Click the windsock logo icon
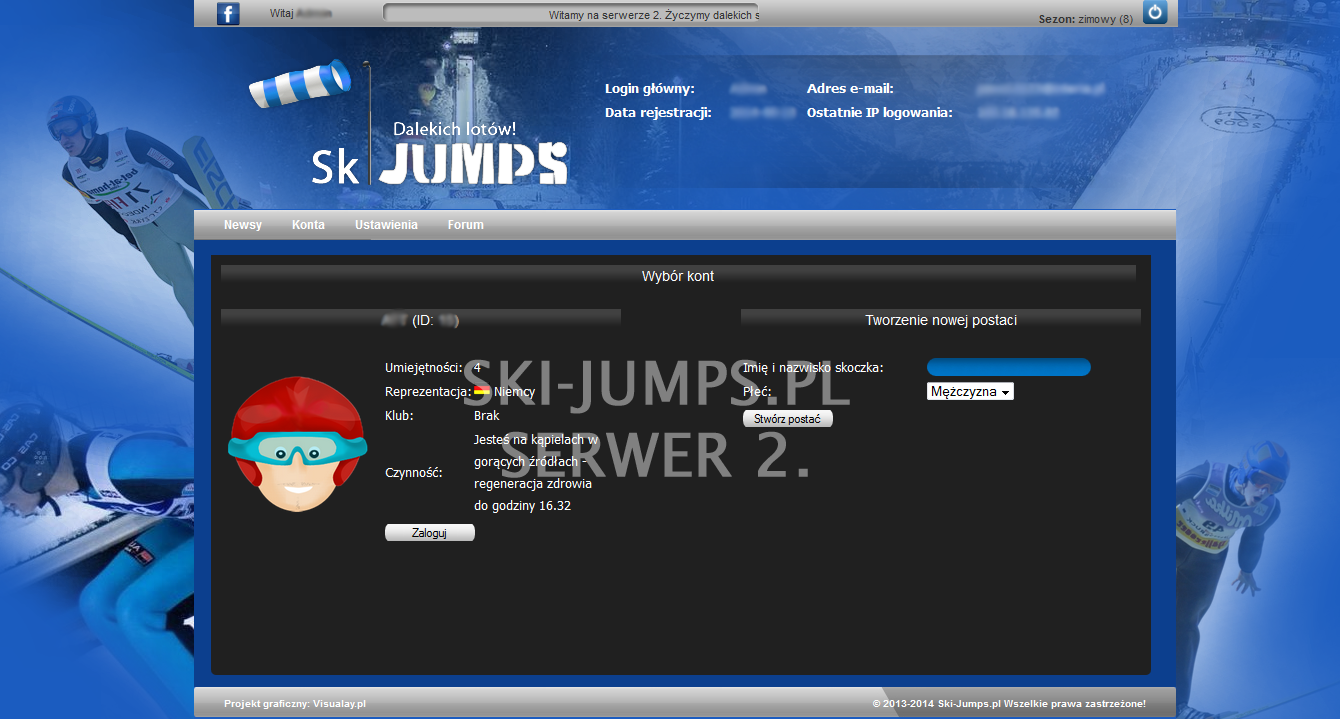1340x719 pixels. click(x=301, y=83)
